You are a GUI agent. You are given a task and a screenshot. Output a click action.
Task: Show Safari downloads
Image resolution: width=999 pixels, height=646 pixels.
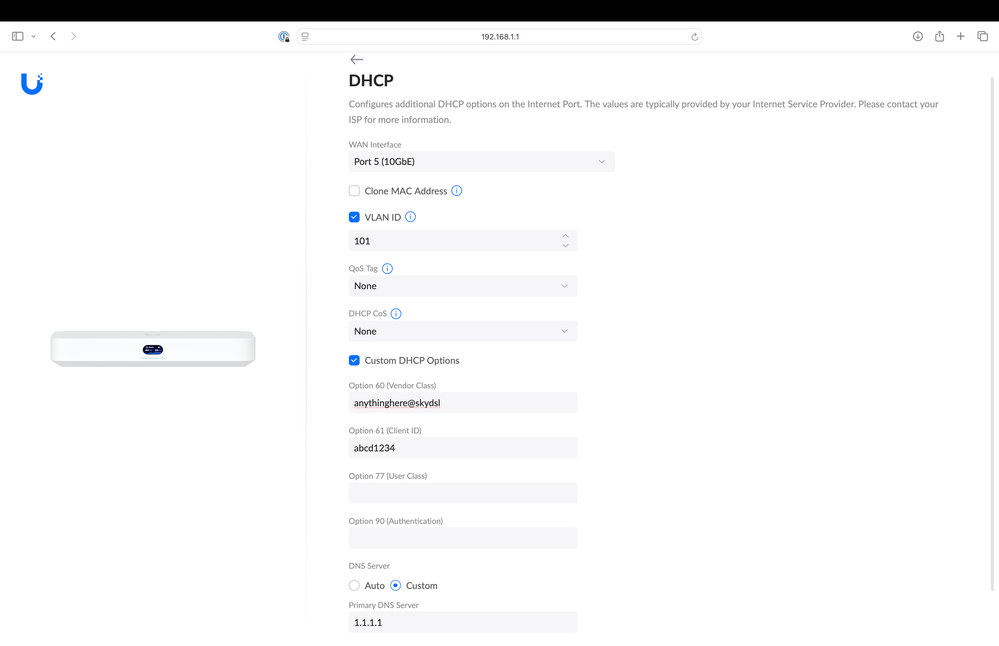[917, 36]
